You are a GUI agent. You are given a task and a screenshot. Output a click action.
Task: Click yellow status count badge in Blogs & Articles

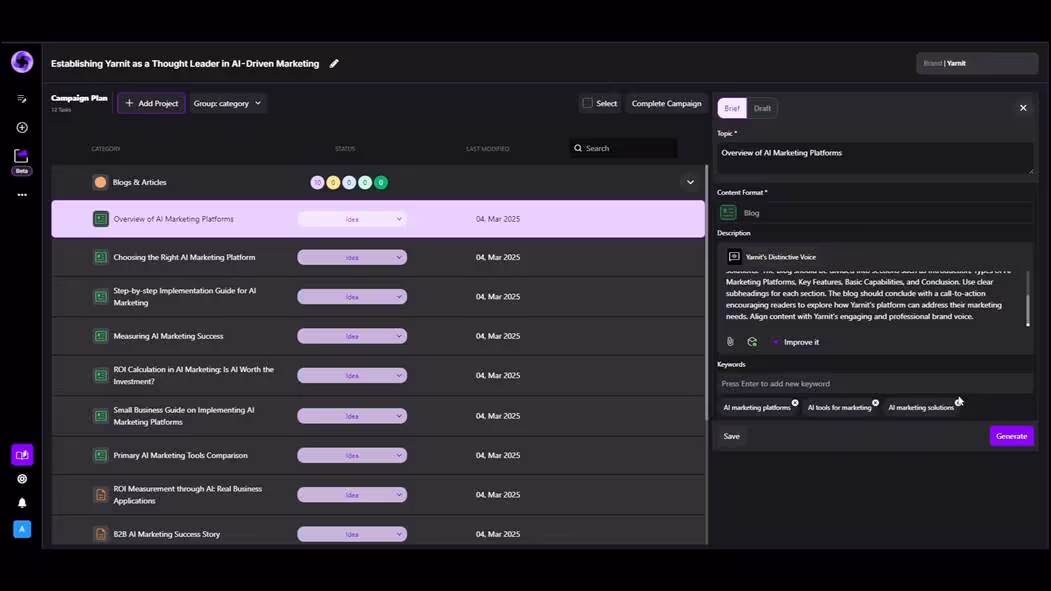pyautogui.click(x=333, y=182)
